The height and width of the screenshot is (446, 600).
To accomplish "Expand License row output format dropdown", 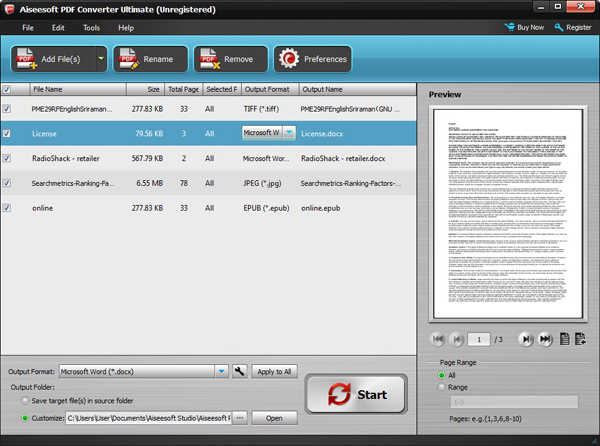I will [x=290, y=133].
